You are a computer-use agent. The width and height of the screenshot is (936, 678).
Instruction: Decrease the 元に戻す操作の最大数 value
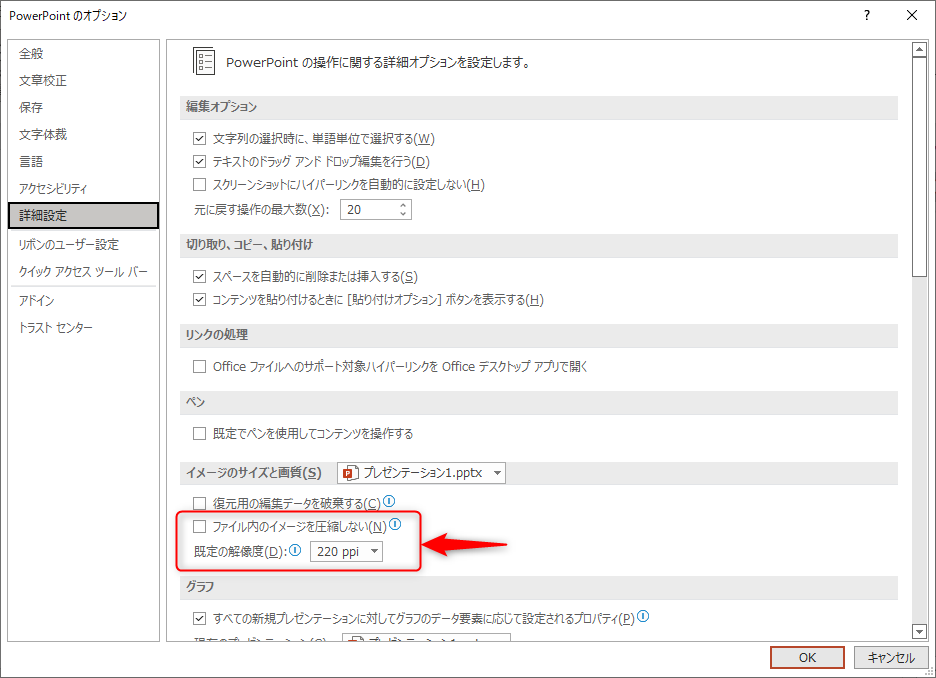(403, 214)
